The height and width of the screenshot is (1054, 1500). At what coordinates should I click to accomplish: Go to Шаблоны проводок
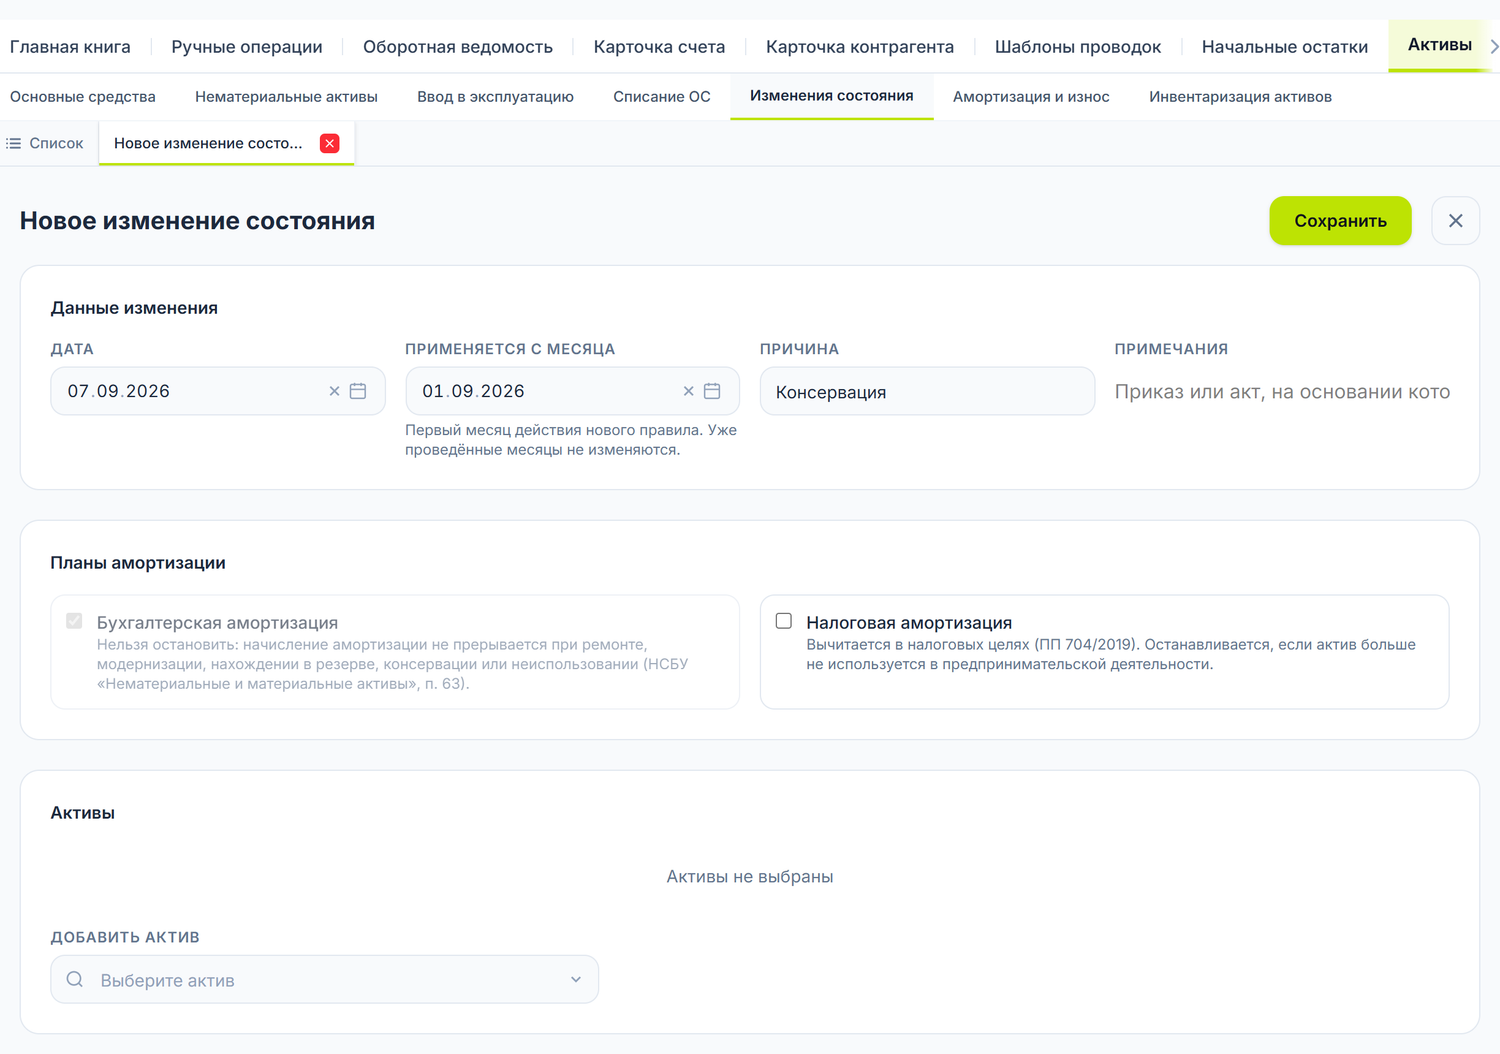(1078, 47)
